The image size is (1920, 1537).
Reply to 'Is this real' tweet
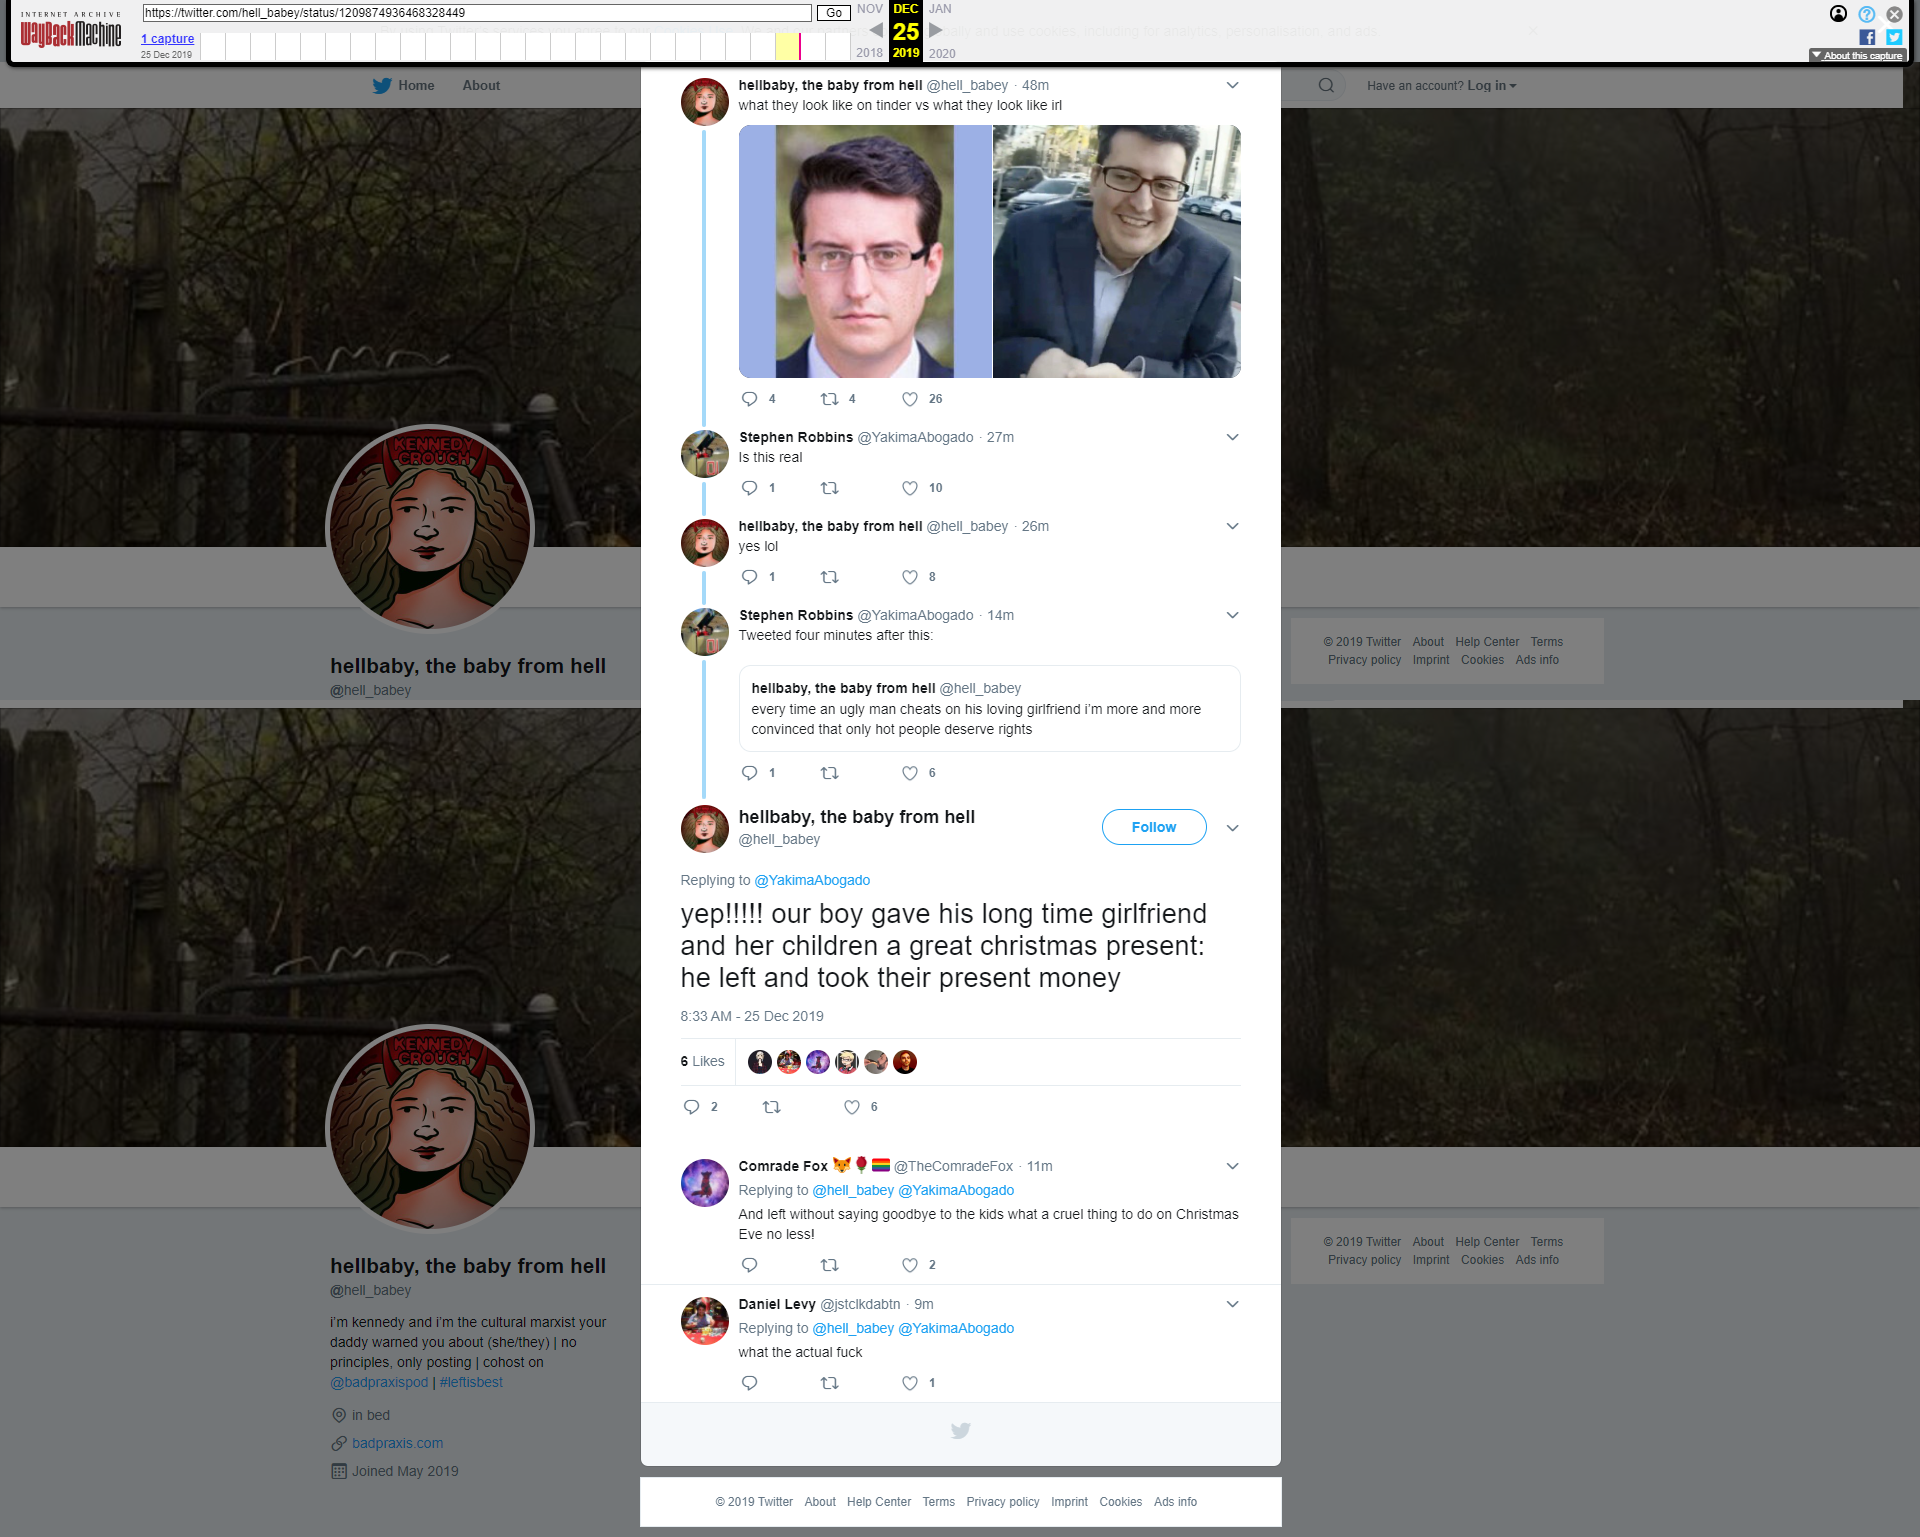click(750, 488)
